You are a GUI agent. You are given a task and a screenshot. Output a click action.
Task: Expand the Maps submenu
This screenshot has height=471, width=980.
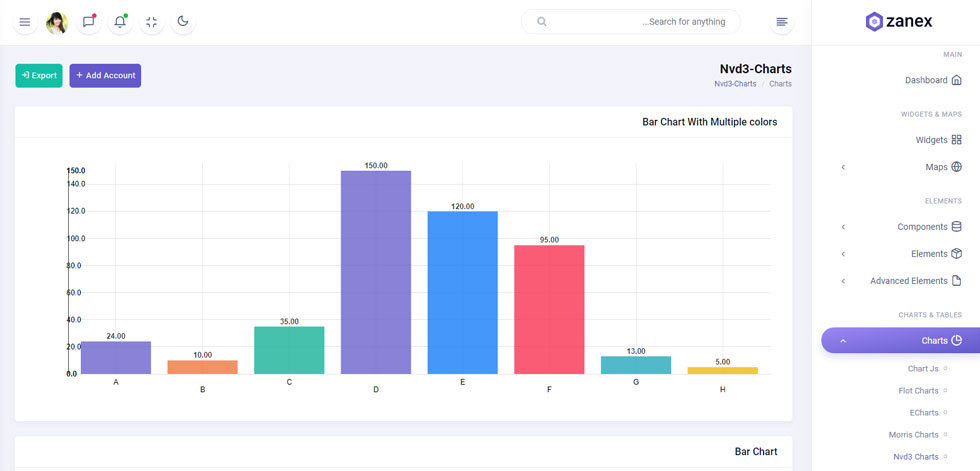902,167
